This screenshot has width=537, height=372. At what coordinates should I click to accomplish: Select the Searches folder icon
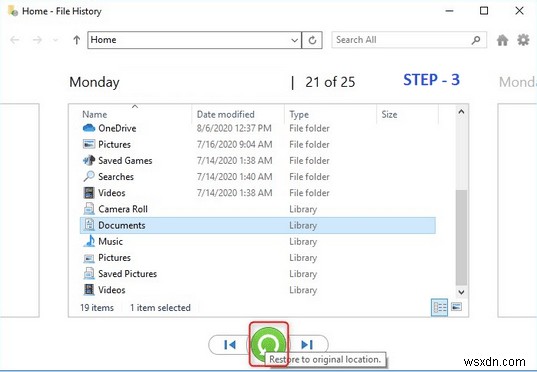coord(89,176)
